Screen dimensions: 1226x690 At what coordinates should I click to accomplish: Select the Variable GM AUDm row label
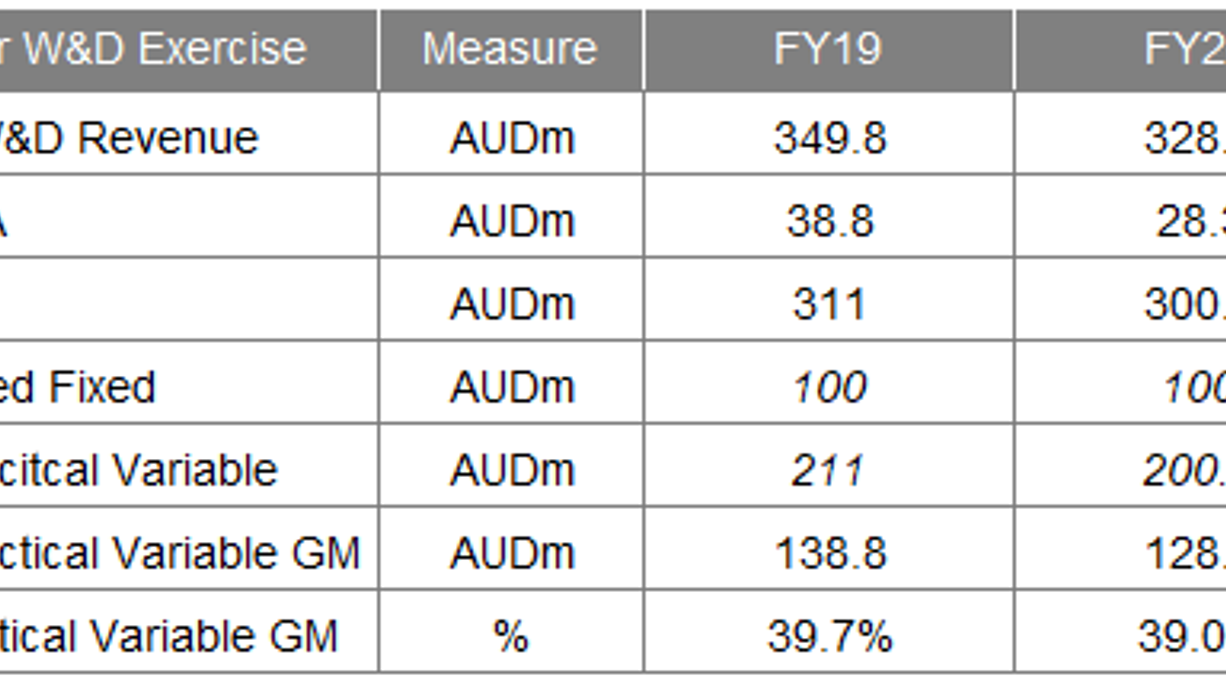[x=188, y=552]
